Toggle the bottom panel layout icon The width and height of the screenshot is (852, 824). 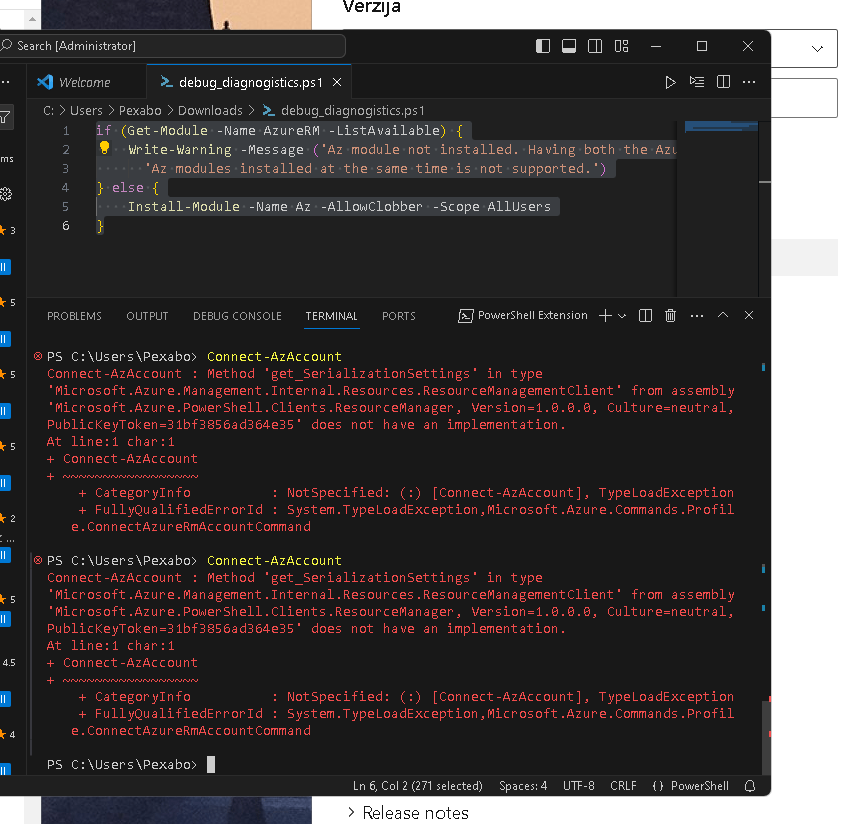pyautogui.click(x=569, y=46)
